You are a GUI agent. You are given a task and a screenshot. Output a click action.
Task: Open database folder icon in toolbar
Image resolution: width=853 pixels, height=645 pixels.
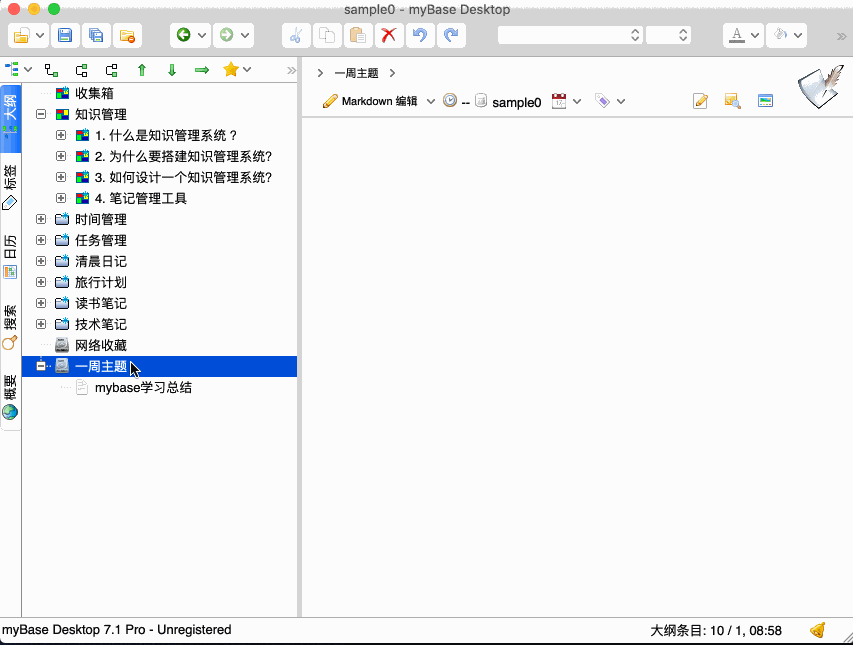pyautogui.click(x=21, y=36)
